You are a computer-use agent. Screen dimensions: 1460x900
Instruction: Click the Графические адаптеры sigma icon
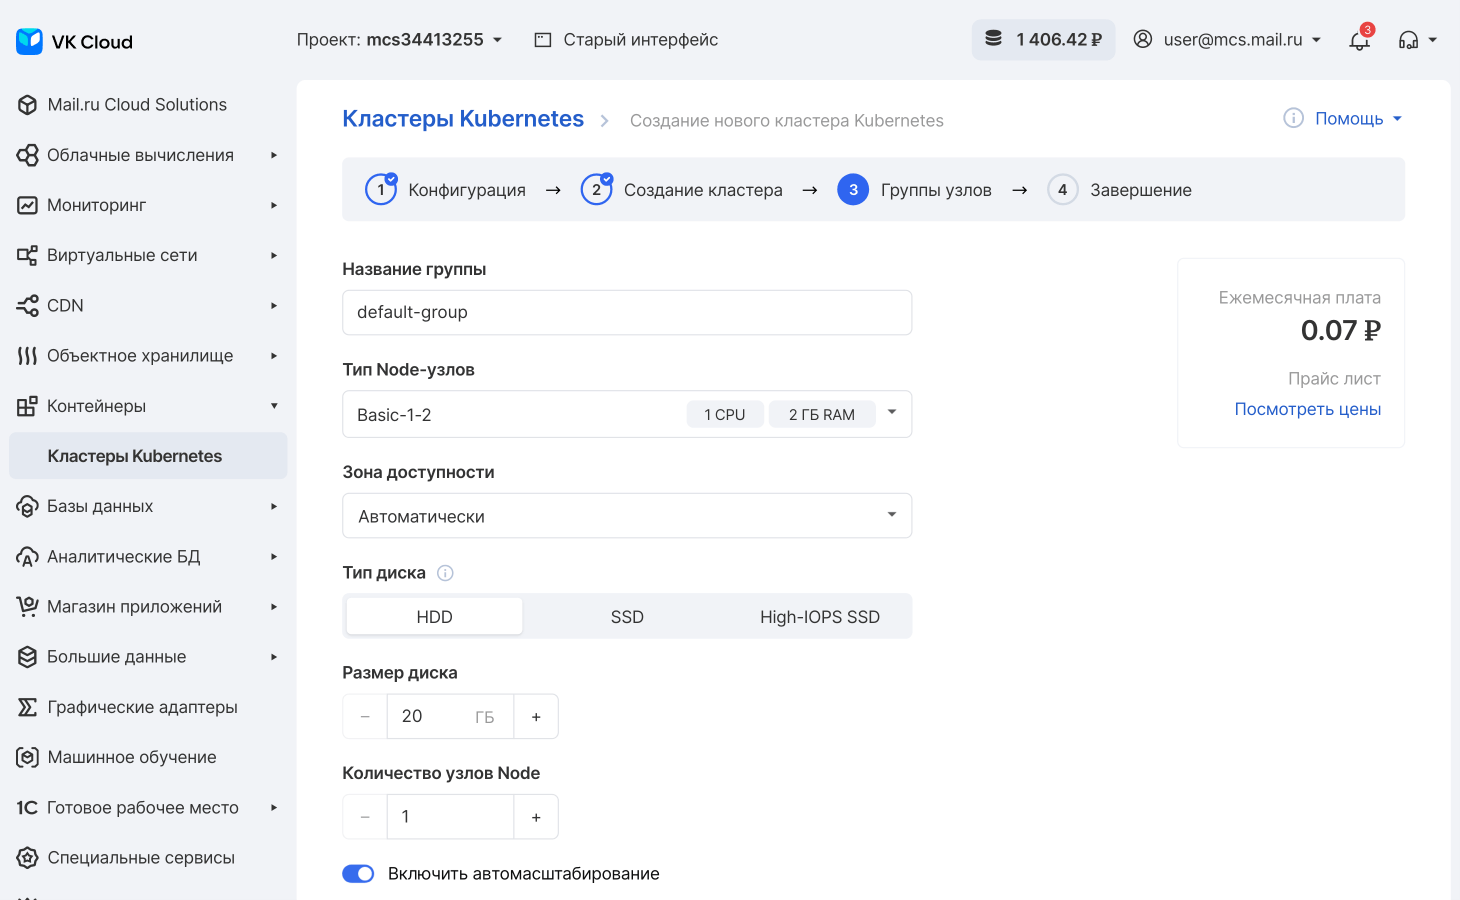pos(28,707)
